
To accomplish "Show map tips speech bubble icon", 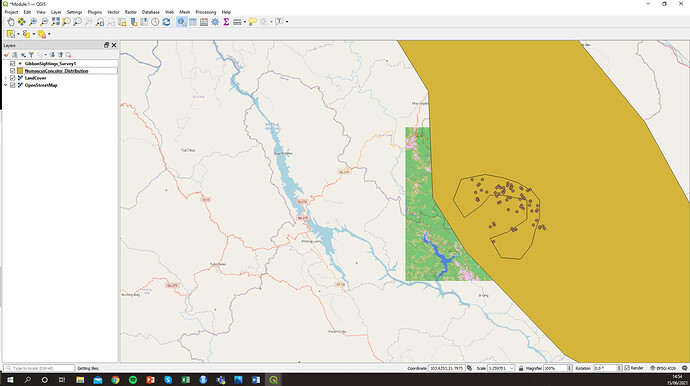I will pos(252,22).
